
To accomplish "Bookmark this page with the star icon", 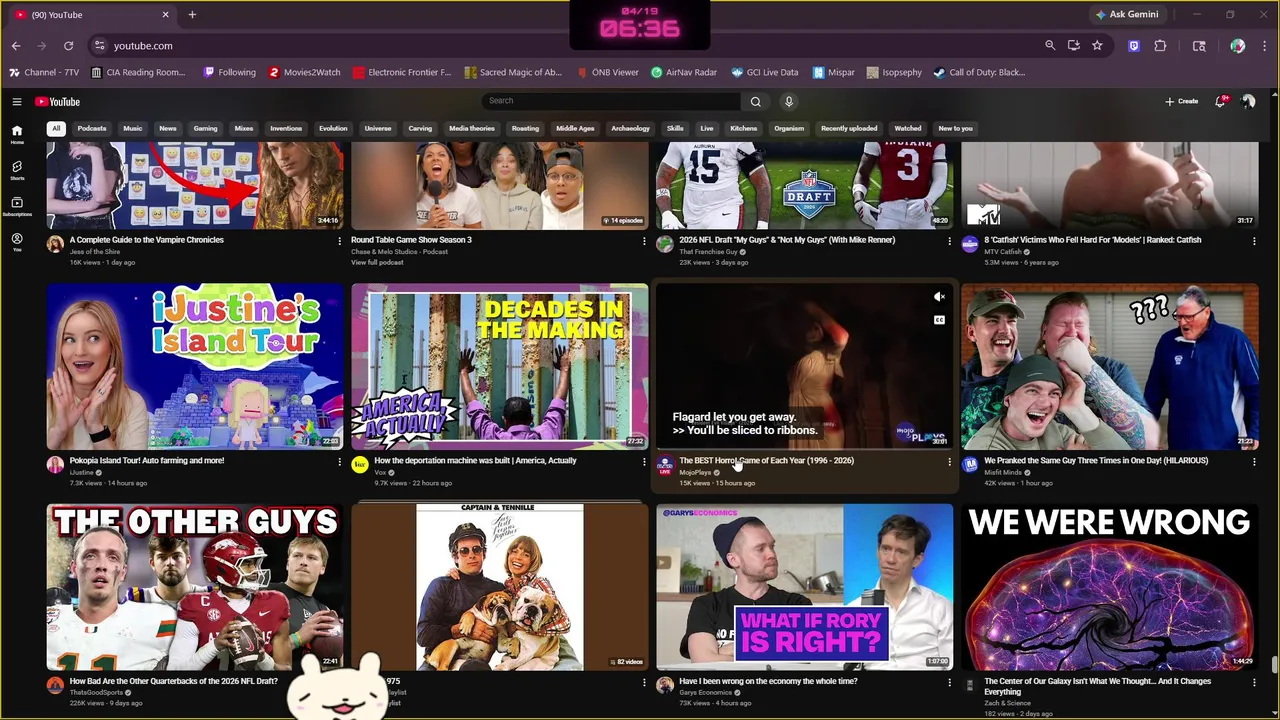I will tap(1097, 45).
